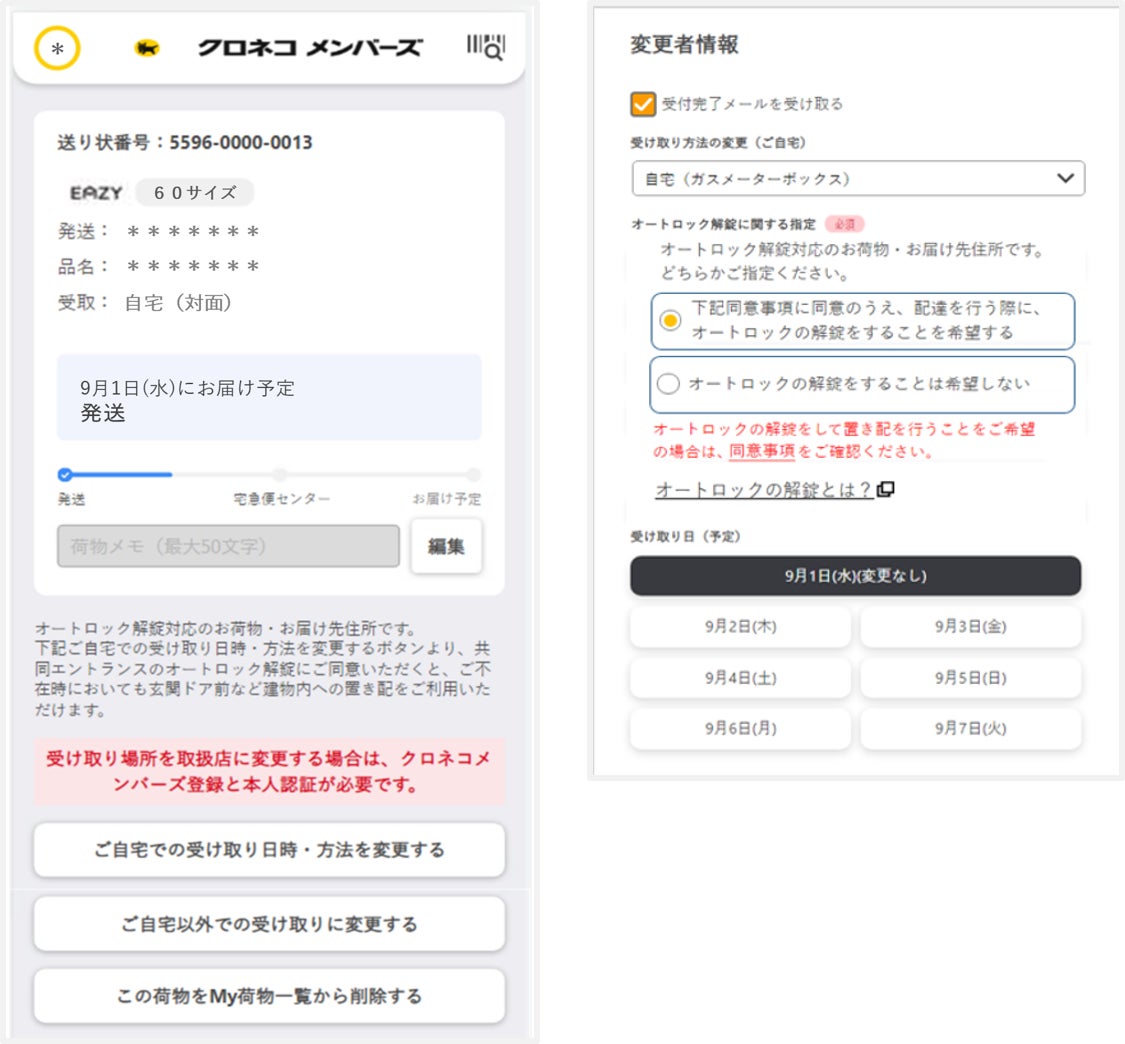The image size is (1125, 1044).
Task: Click the 荷物メモ input field
Action: [x=228, y=546]
